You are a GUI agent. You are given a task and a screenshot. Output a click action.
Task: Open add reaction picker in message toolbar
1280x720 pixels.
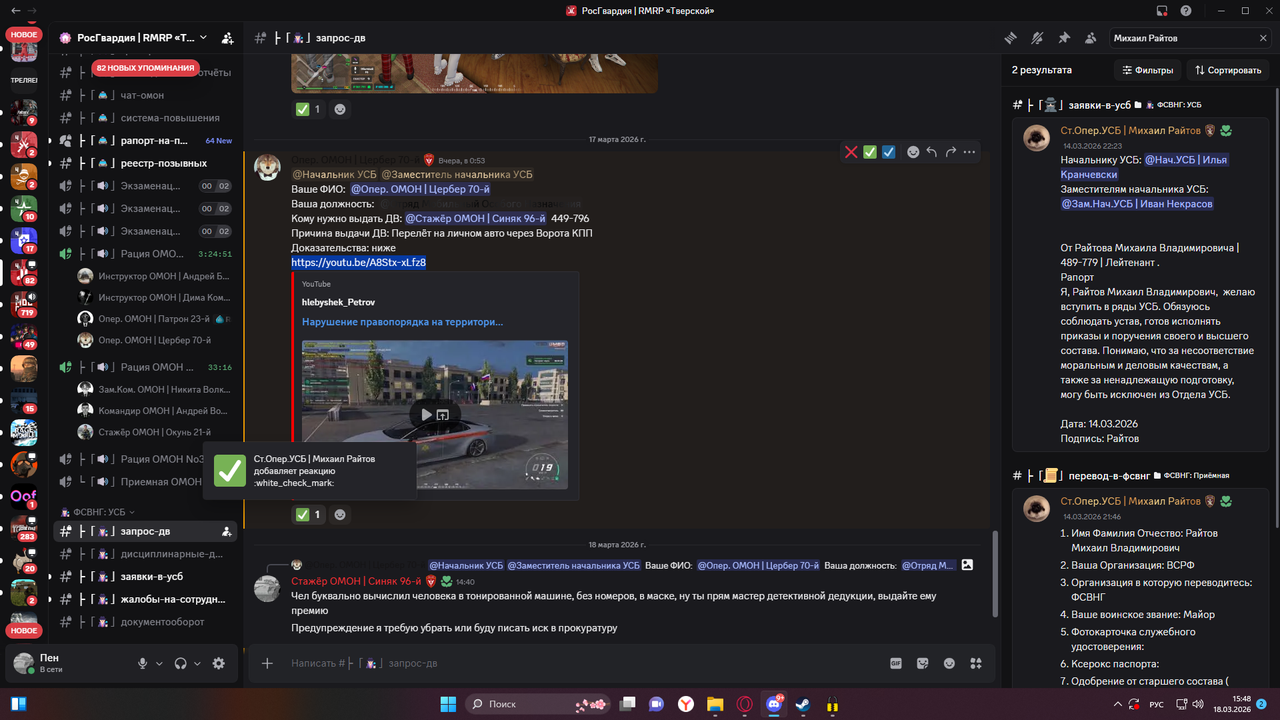[913, 152]
